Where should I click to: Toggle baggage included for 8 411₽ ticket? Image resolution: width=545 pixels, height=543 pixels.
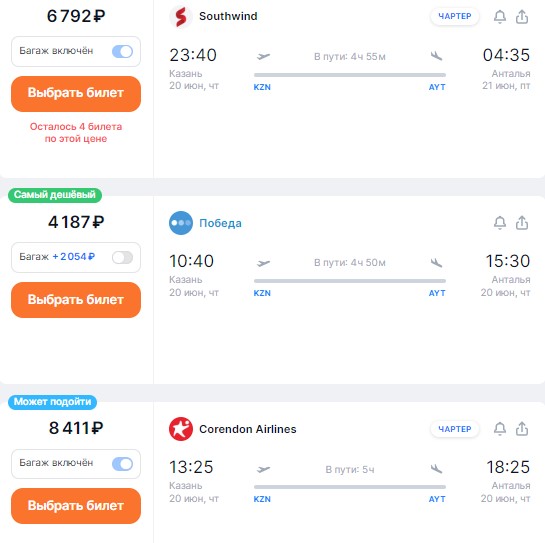122,464
